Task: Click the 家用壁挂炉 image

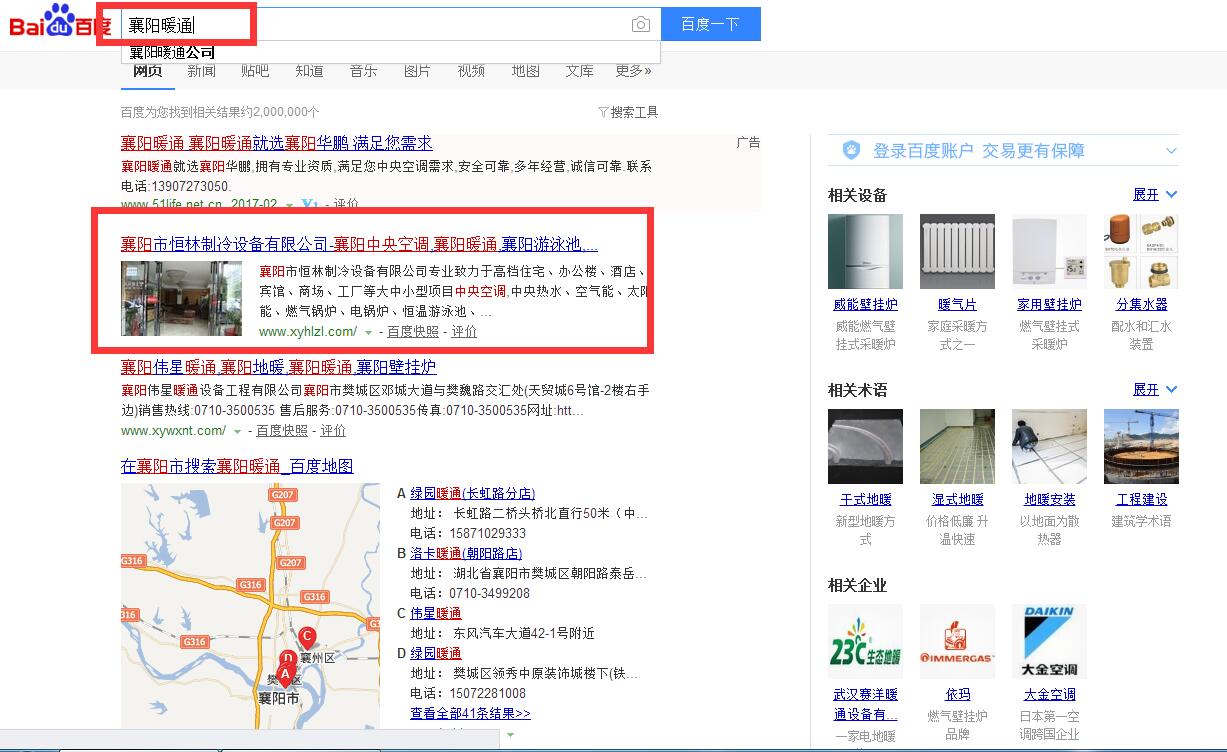Action: click(1049, 251)
